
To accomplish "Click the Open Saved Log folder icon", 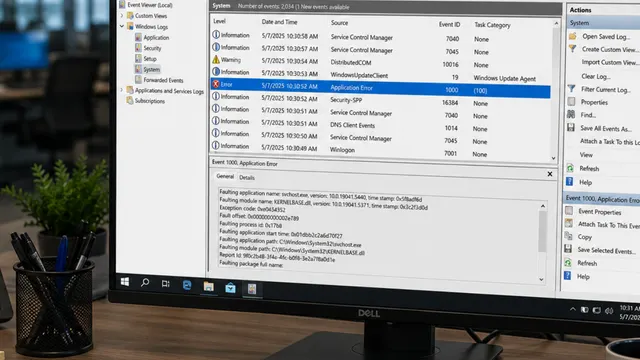I will [x=573, y=36].
